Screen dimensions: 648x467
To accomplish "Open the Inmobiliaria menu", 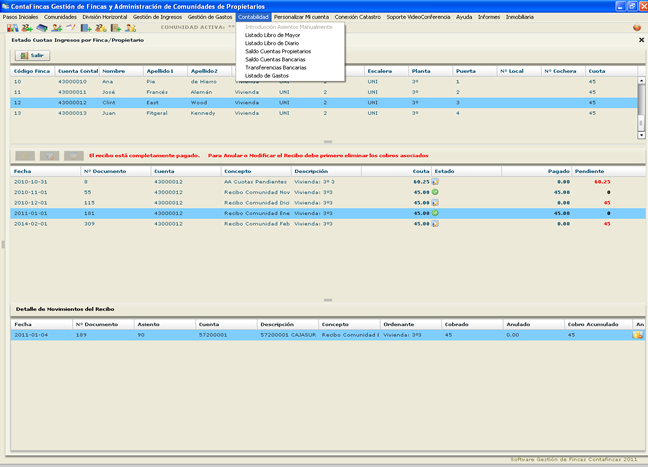I will 520,17.
